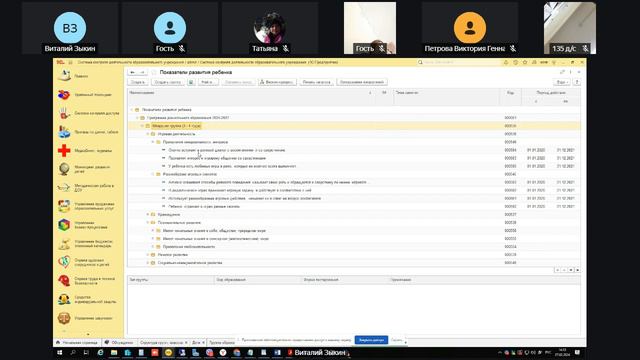Open the red-blue icon section below Главное
This screenshot has width=640, height=360.
point(88,95)
